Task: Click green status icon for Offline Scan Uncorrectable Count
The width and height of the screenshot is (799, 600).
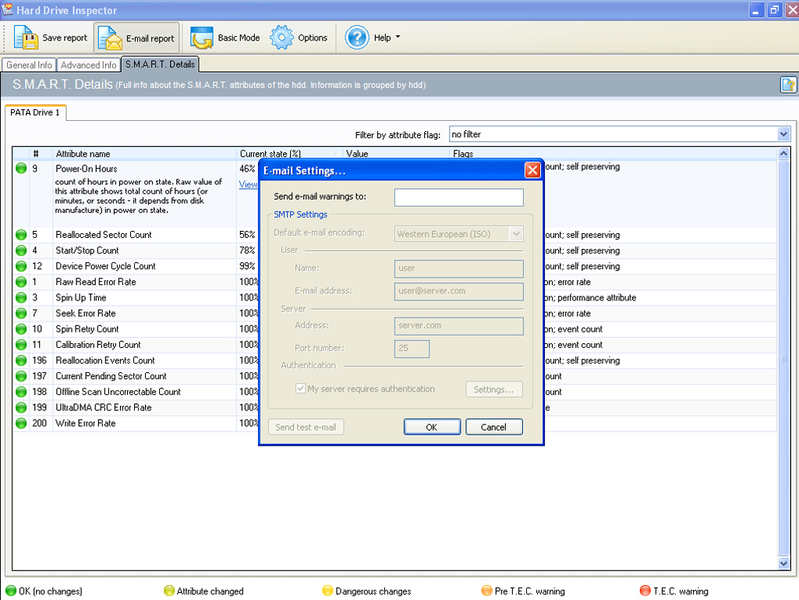Action: (21, 392)
